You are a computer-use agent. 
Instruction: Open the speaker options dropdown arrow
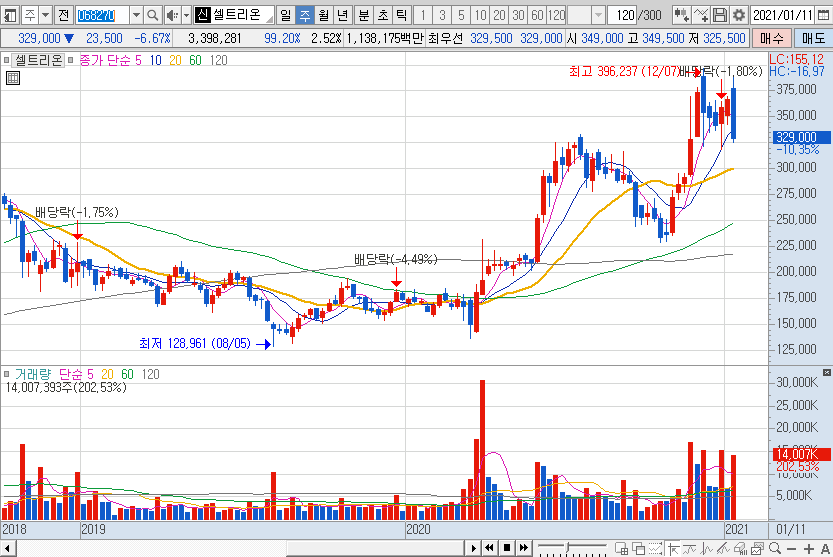pyautogui.click(x=186, y=15)
